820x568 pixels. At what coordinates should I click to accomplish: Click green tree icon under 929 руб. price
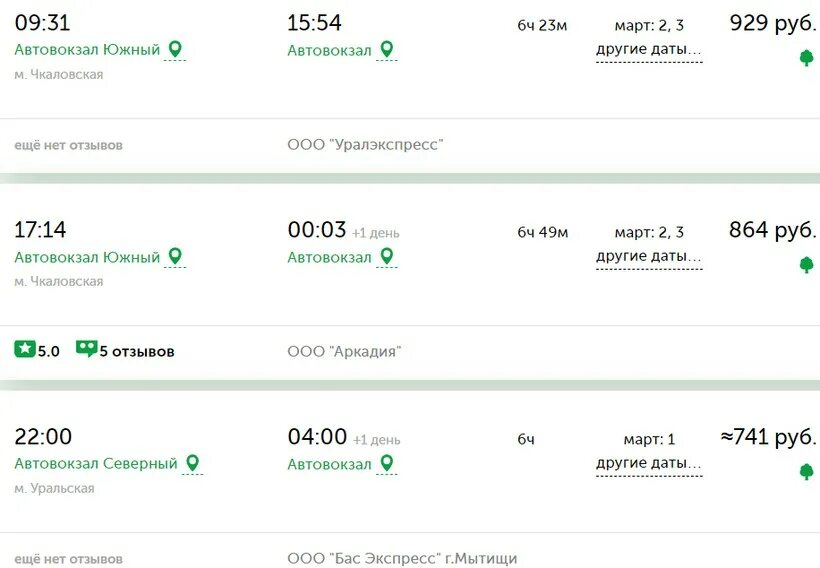coord(807,58)
